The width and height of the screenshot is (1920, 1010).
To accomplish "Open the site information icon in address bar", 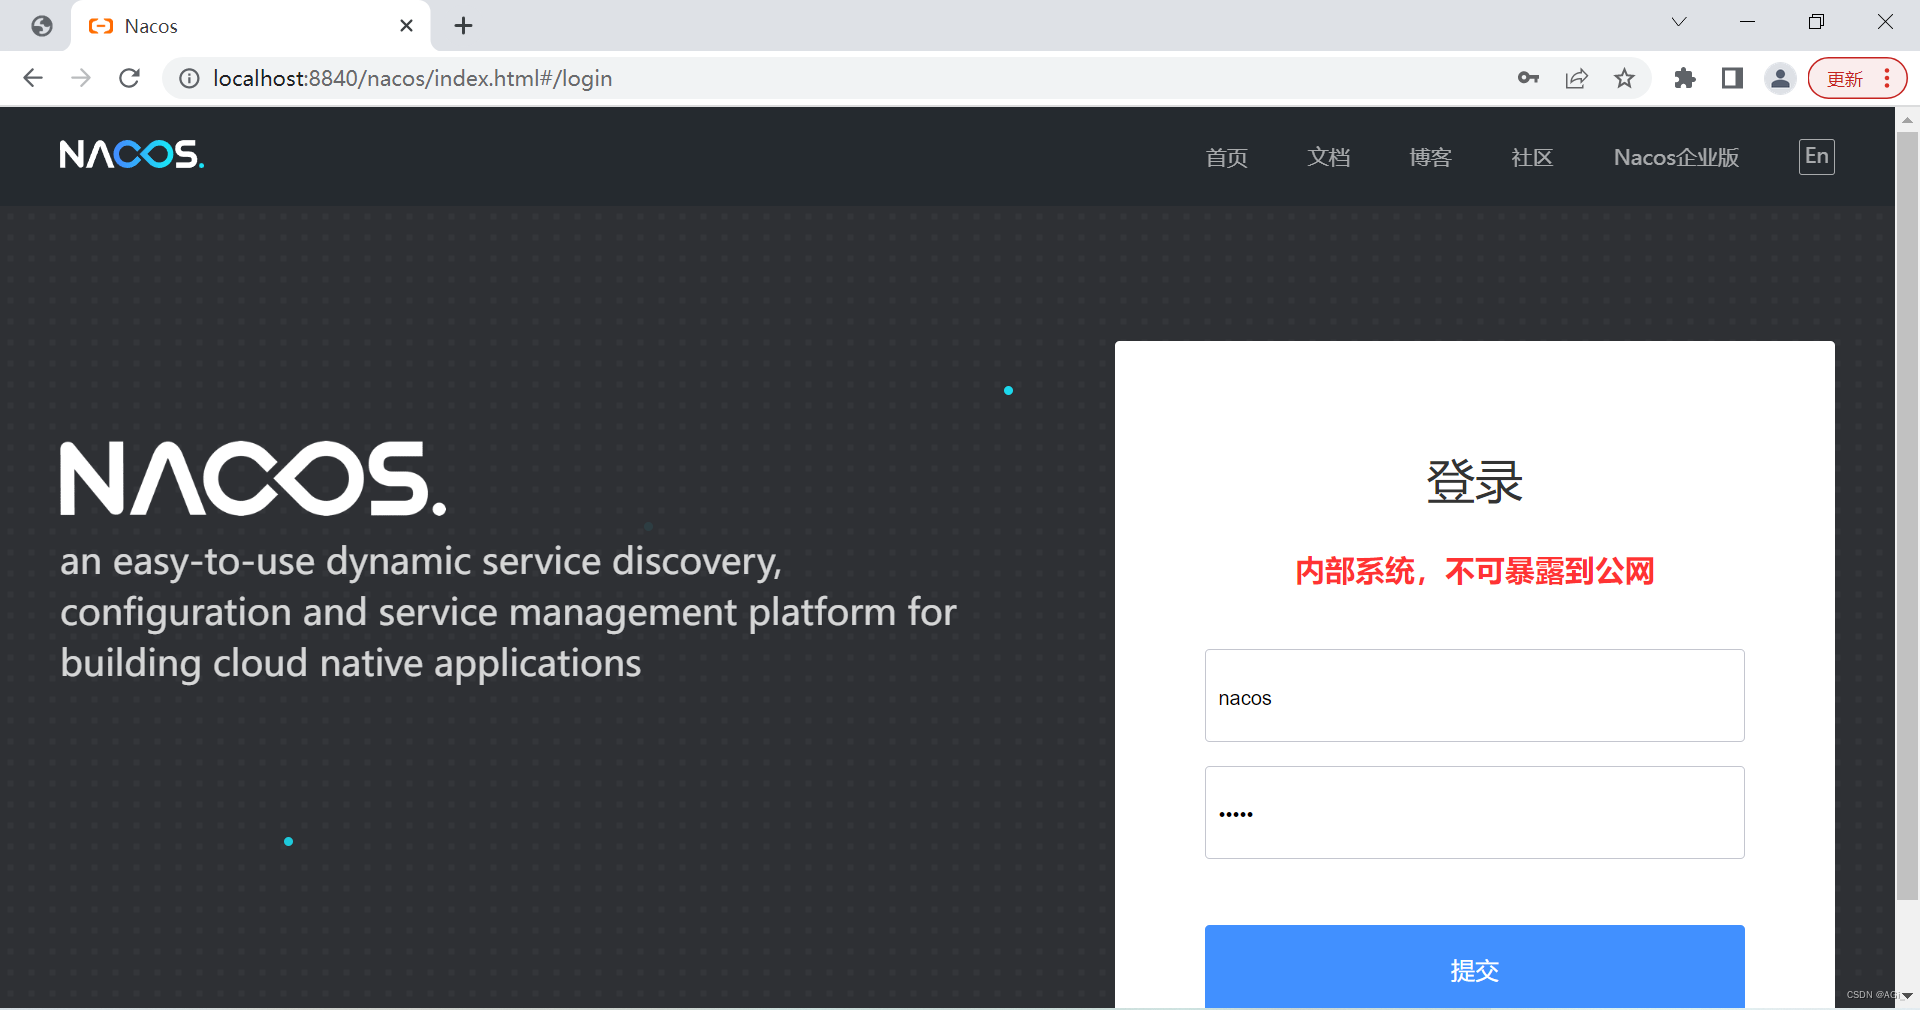I will point(189,78).
